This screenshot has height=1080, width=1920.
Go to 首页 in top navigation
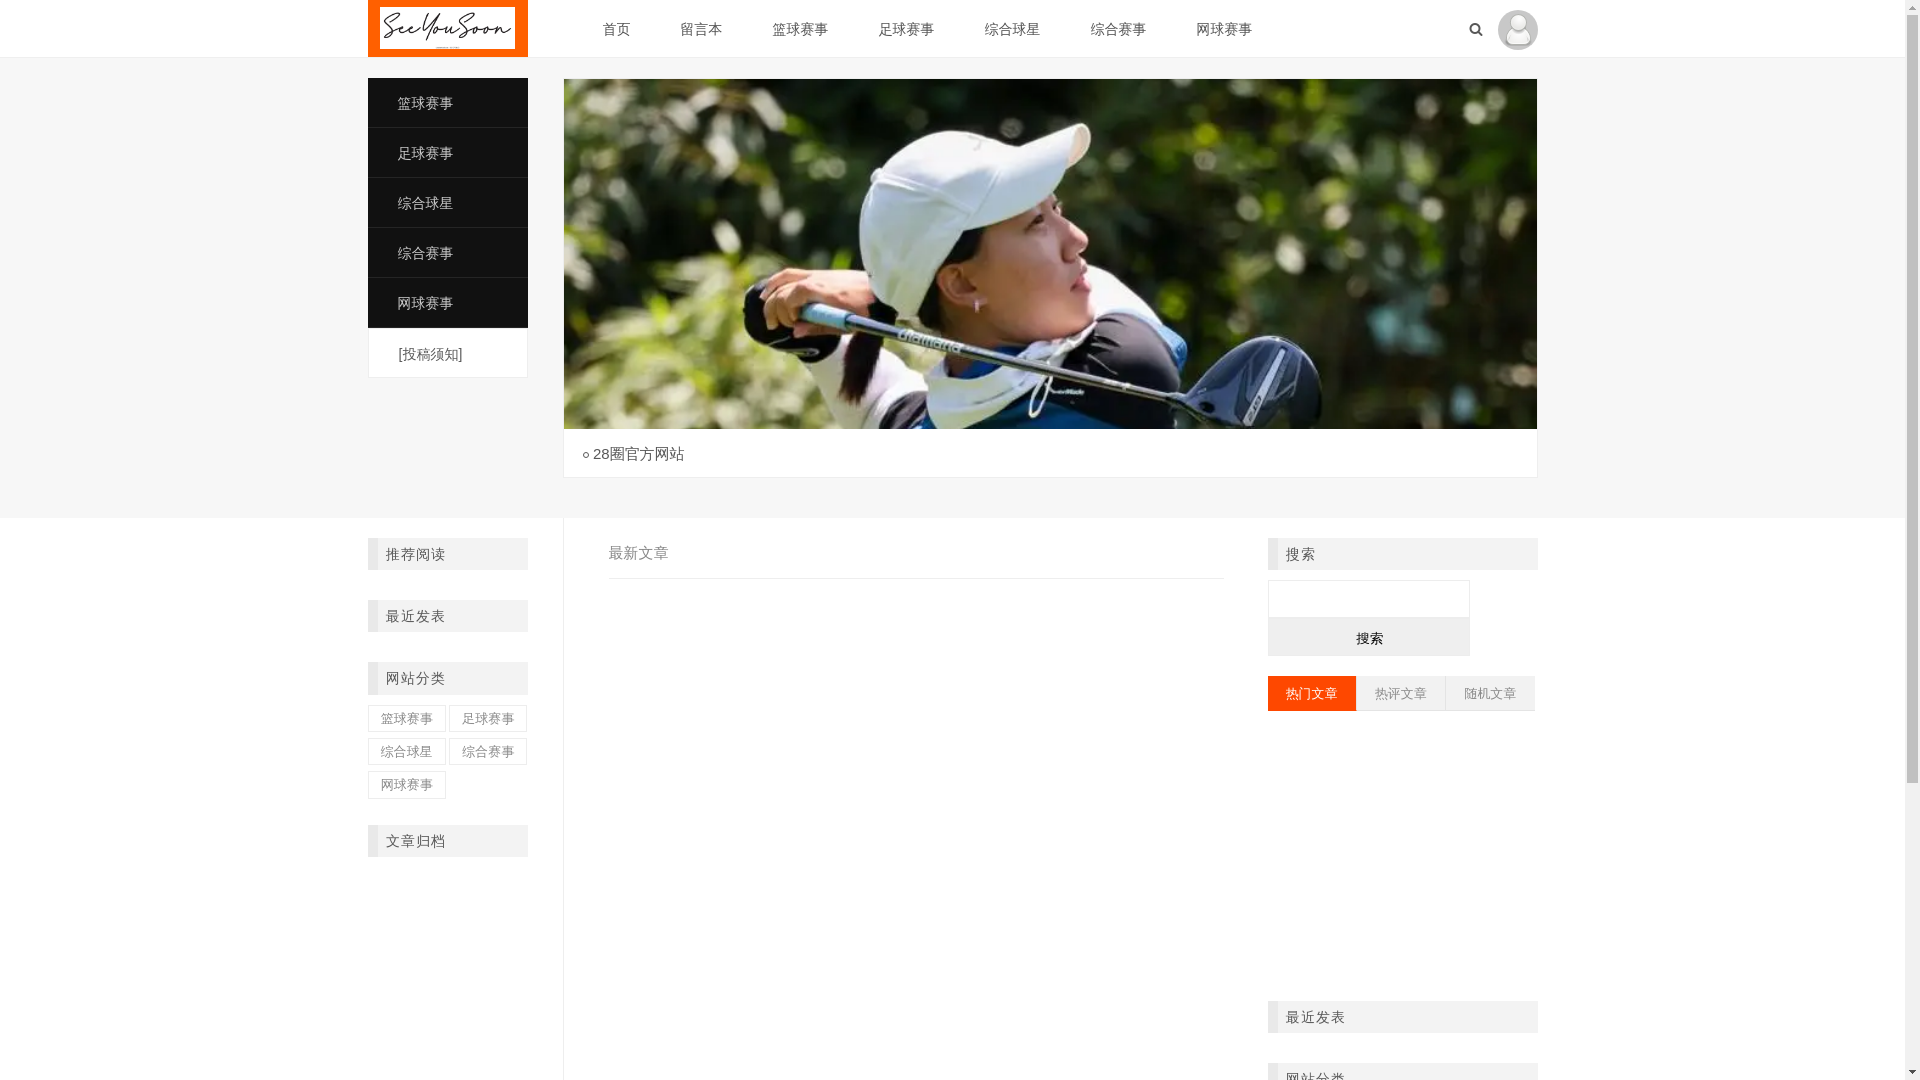click(616, 29)
